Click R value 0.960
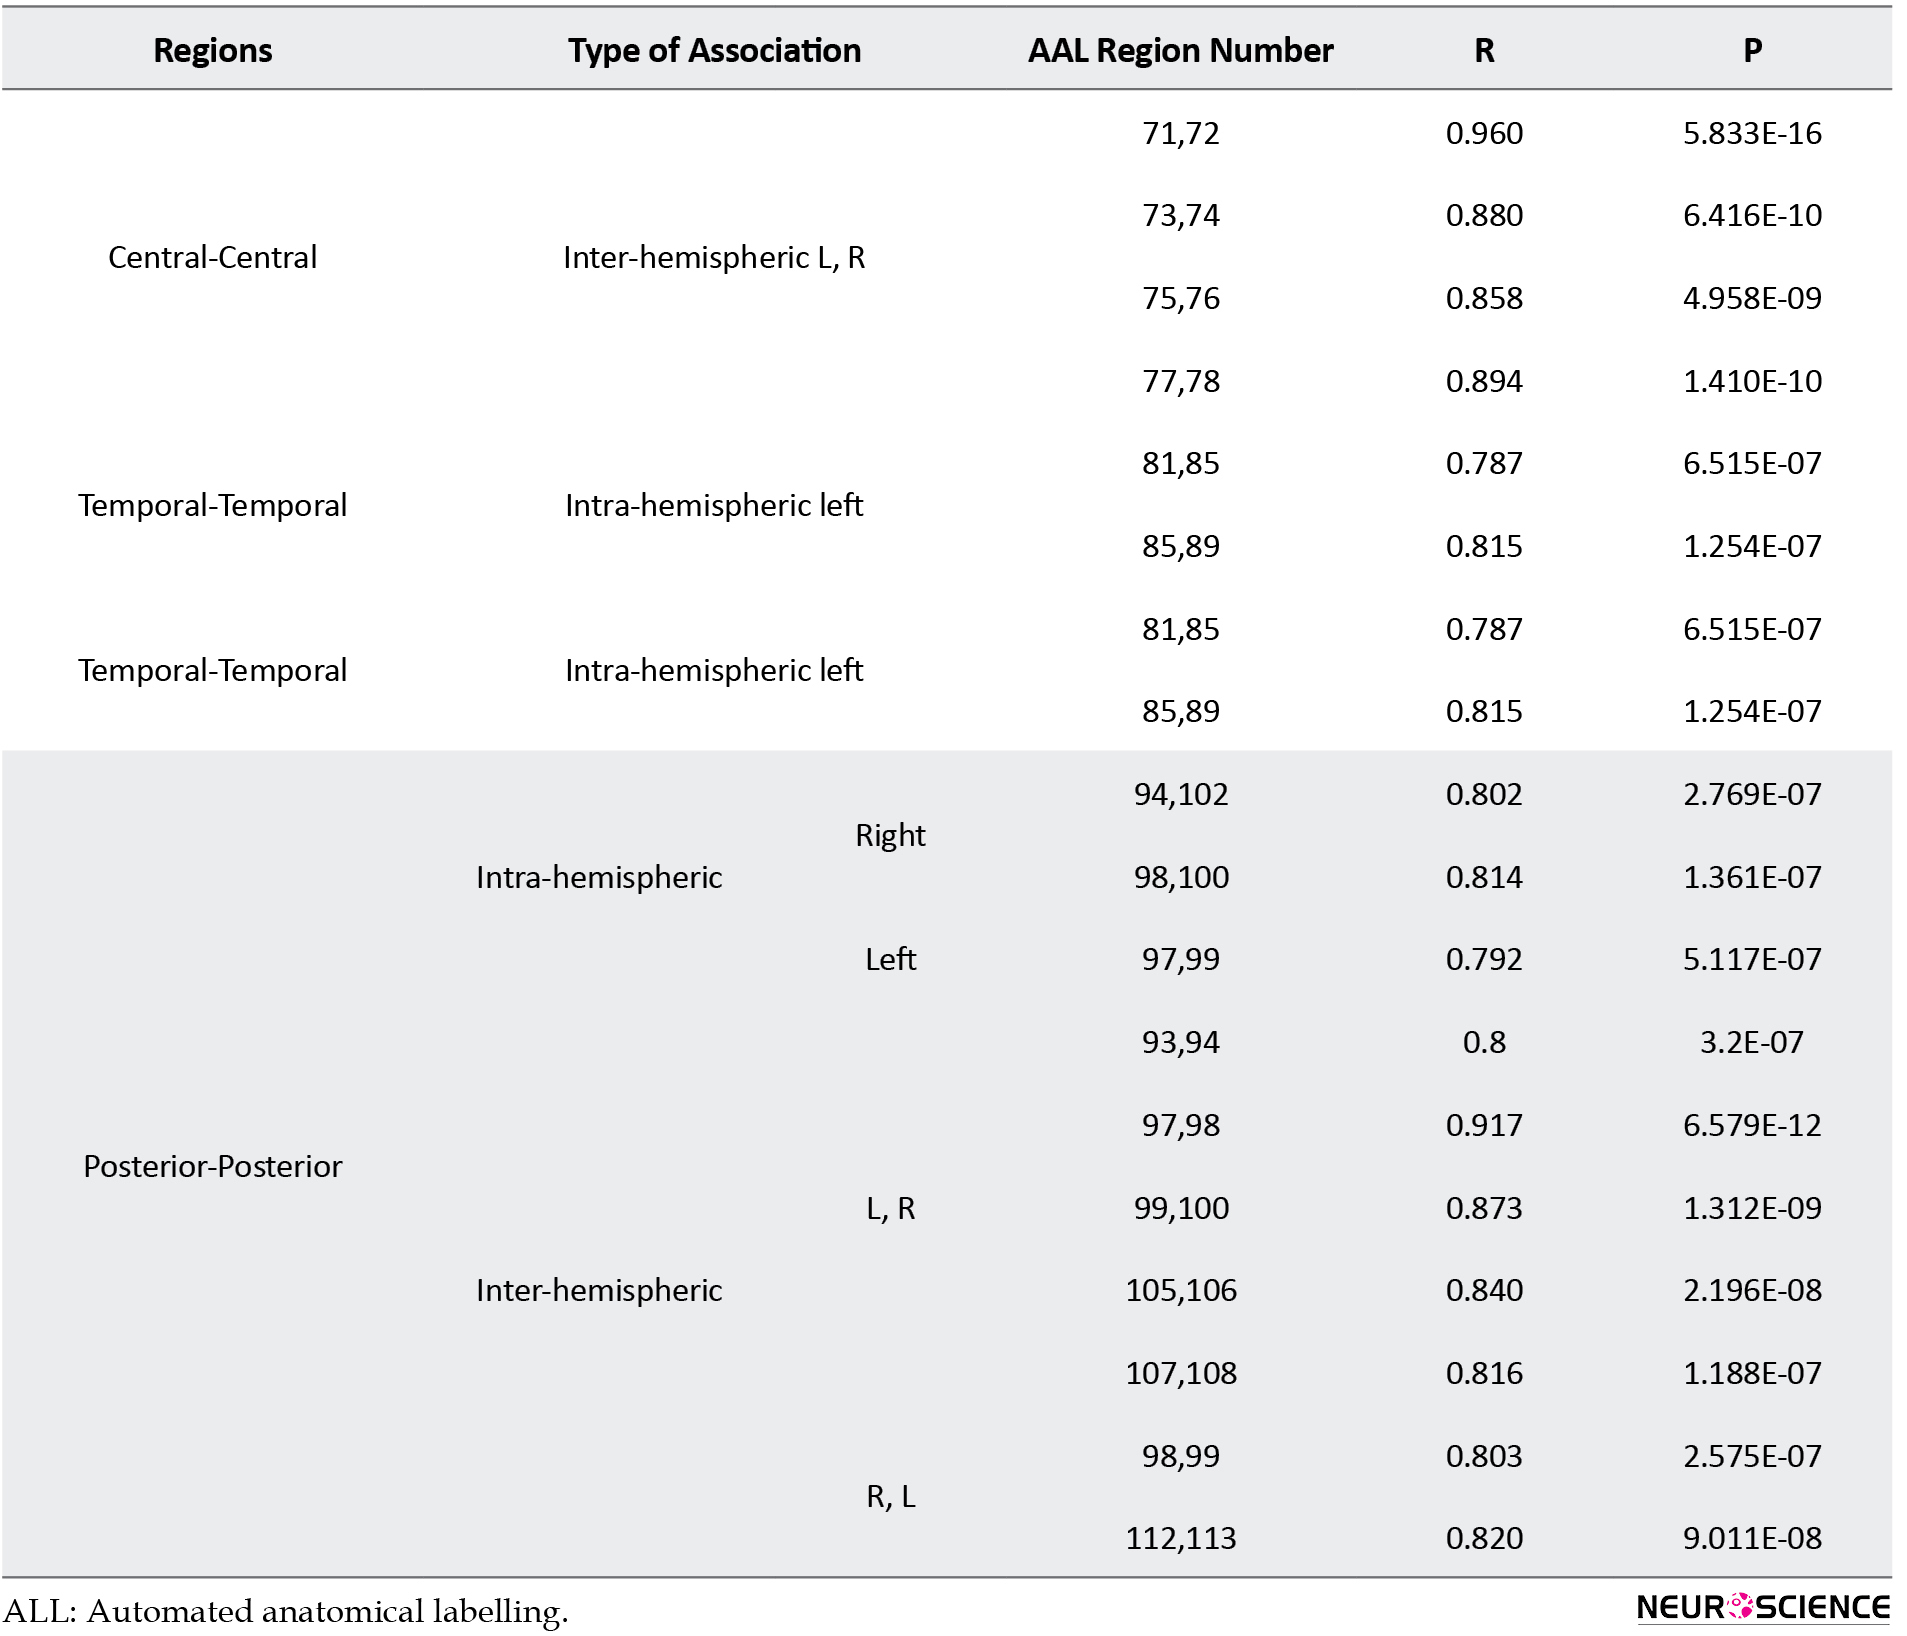This screenshot has height=1636, width=1907. tap(1484, 133)
